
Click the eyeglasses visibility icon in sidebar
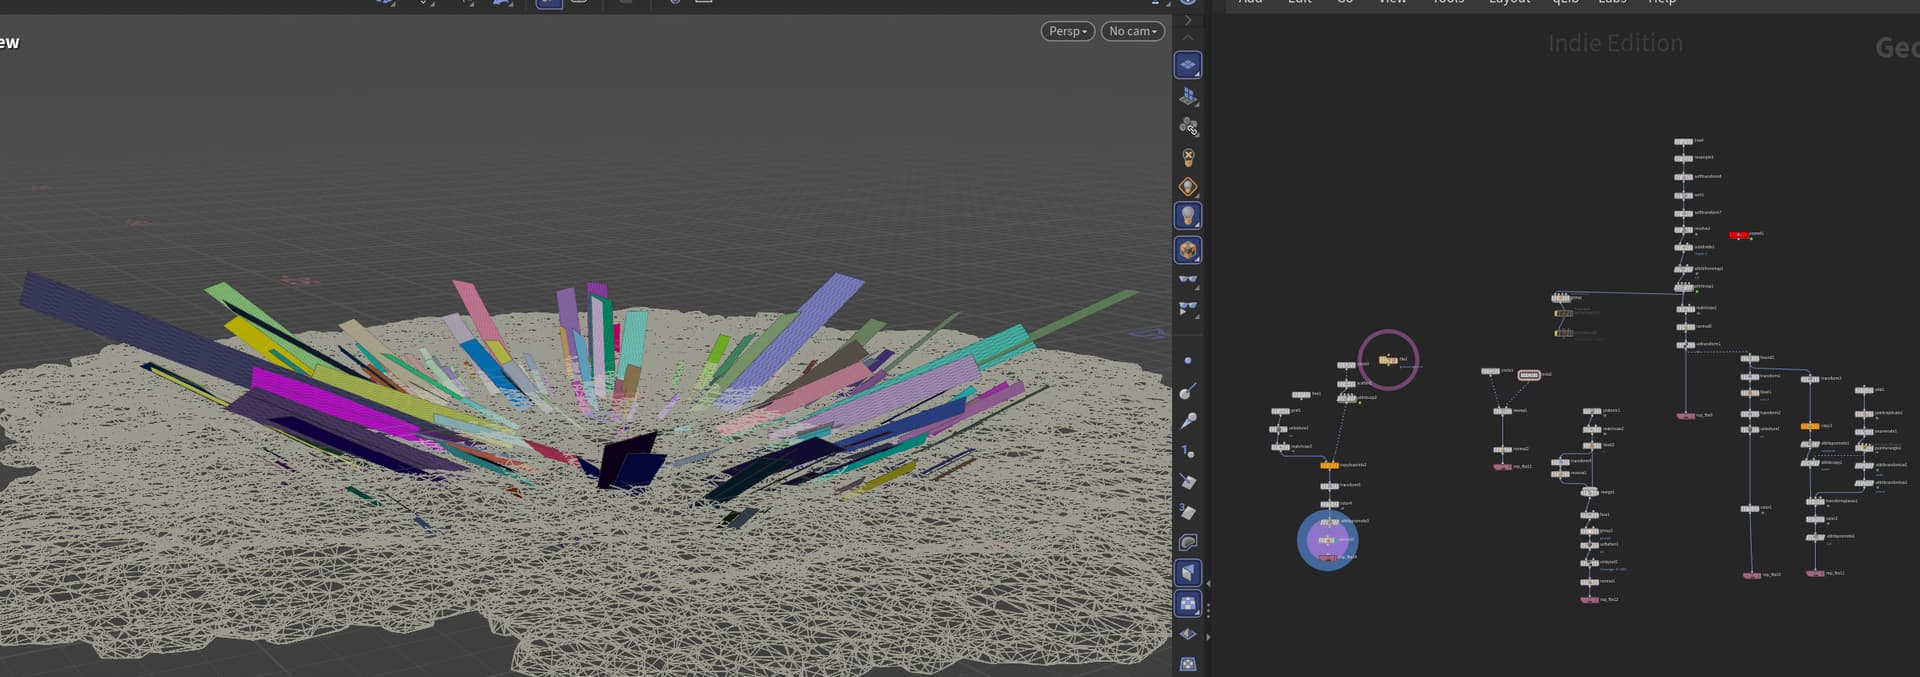(1188, 280)
